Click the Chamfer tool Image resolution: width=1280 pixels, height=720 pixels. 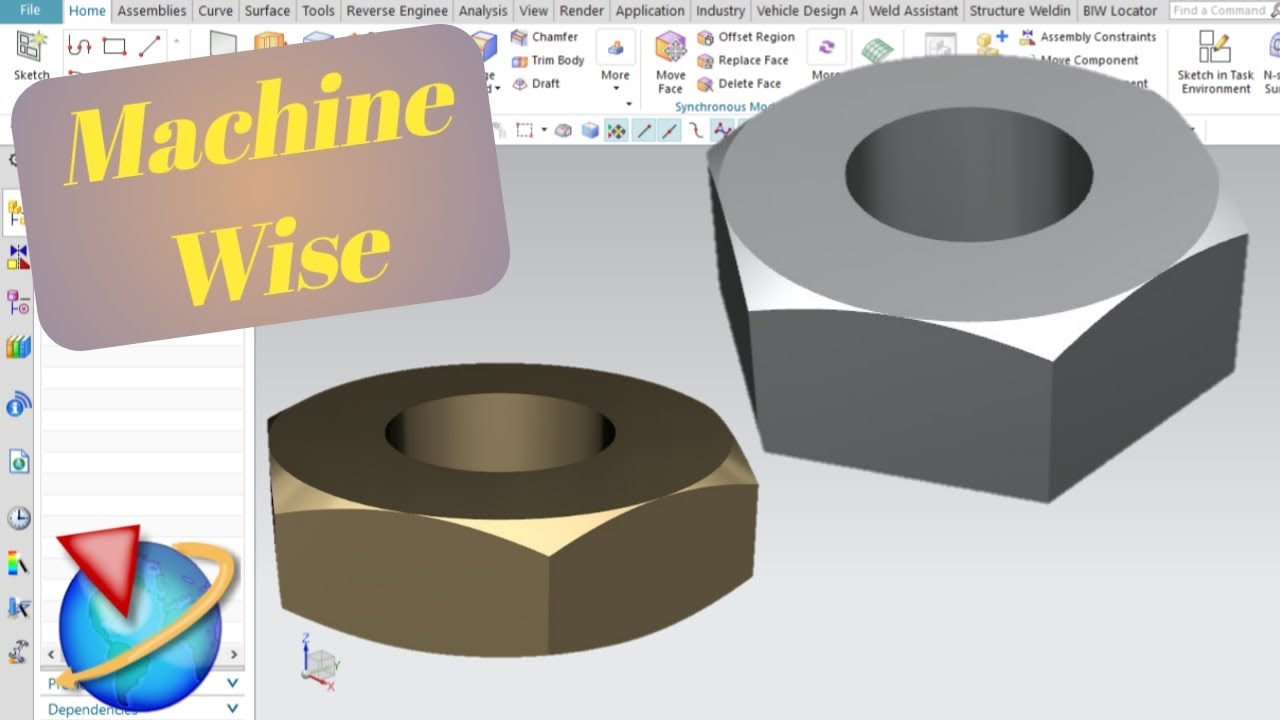click(545, 37)
